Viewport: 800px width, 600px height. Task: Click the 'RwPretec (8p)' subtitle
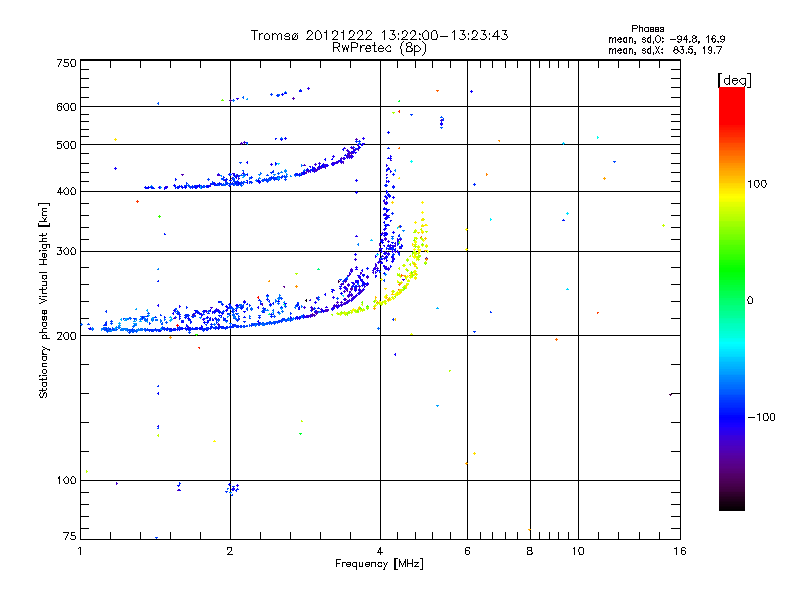point(379,48)
